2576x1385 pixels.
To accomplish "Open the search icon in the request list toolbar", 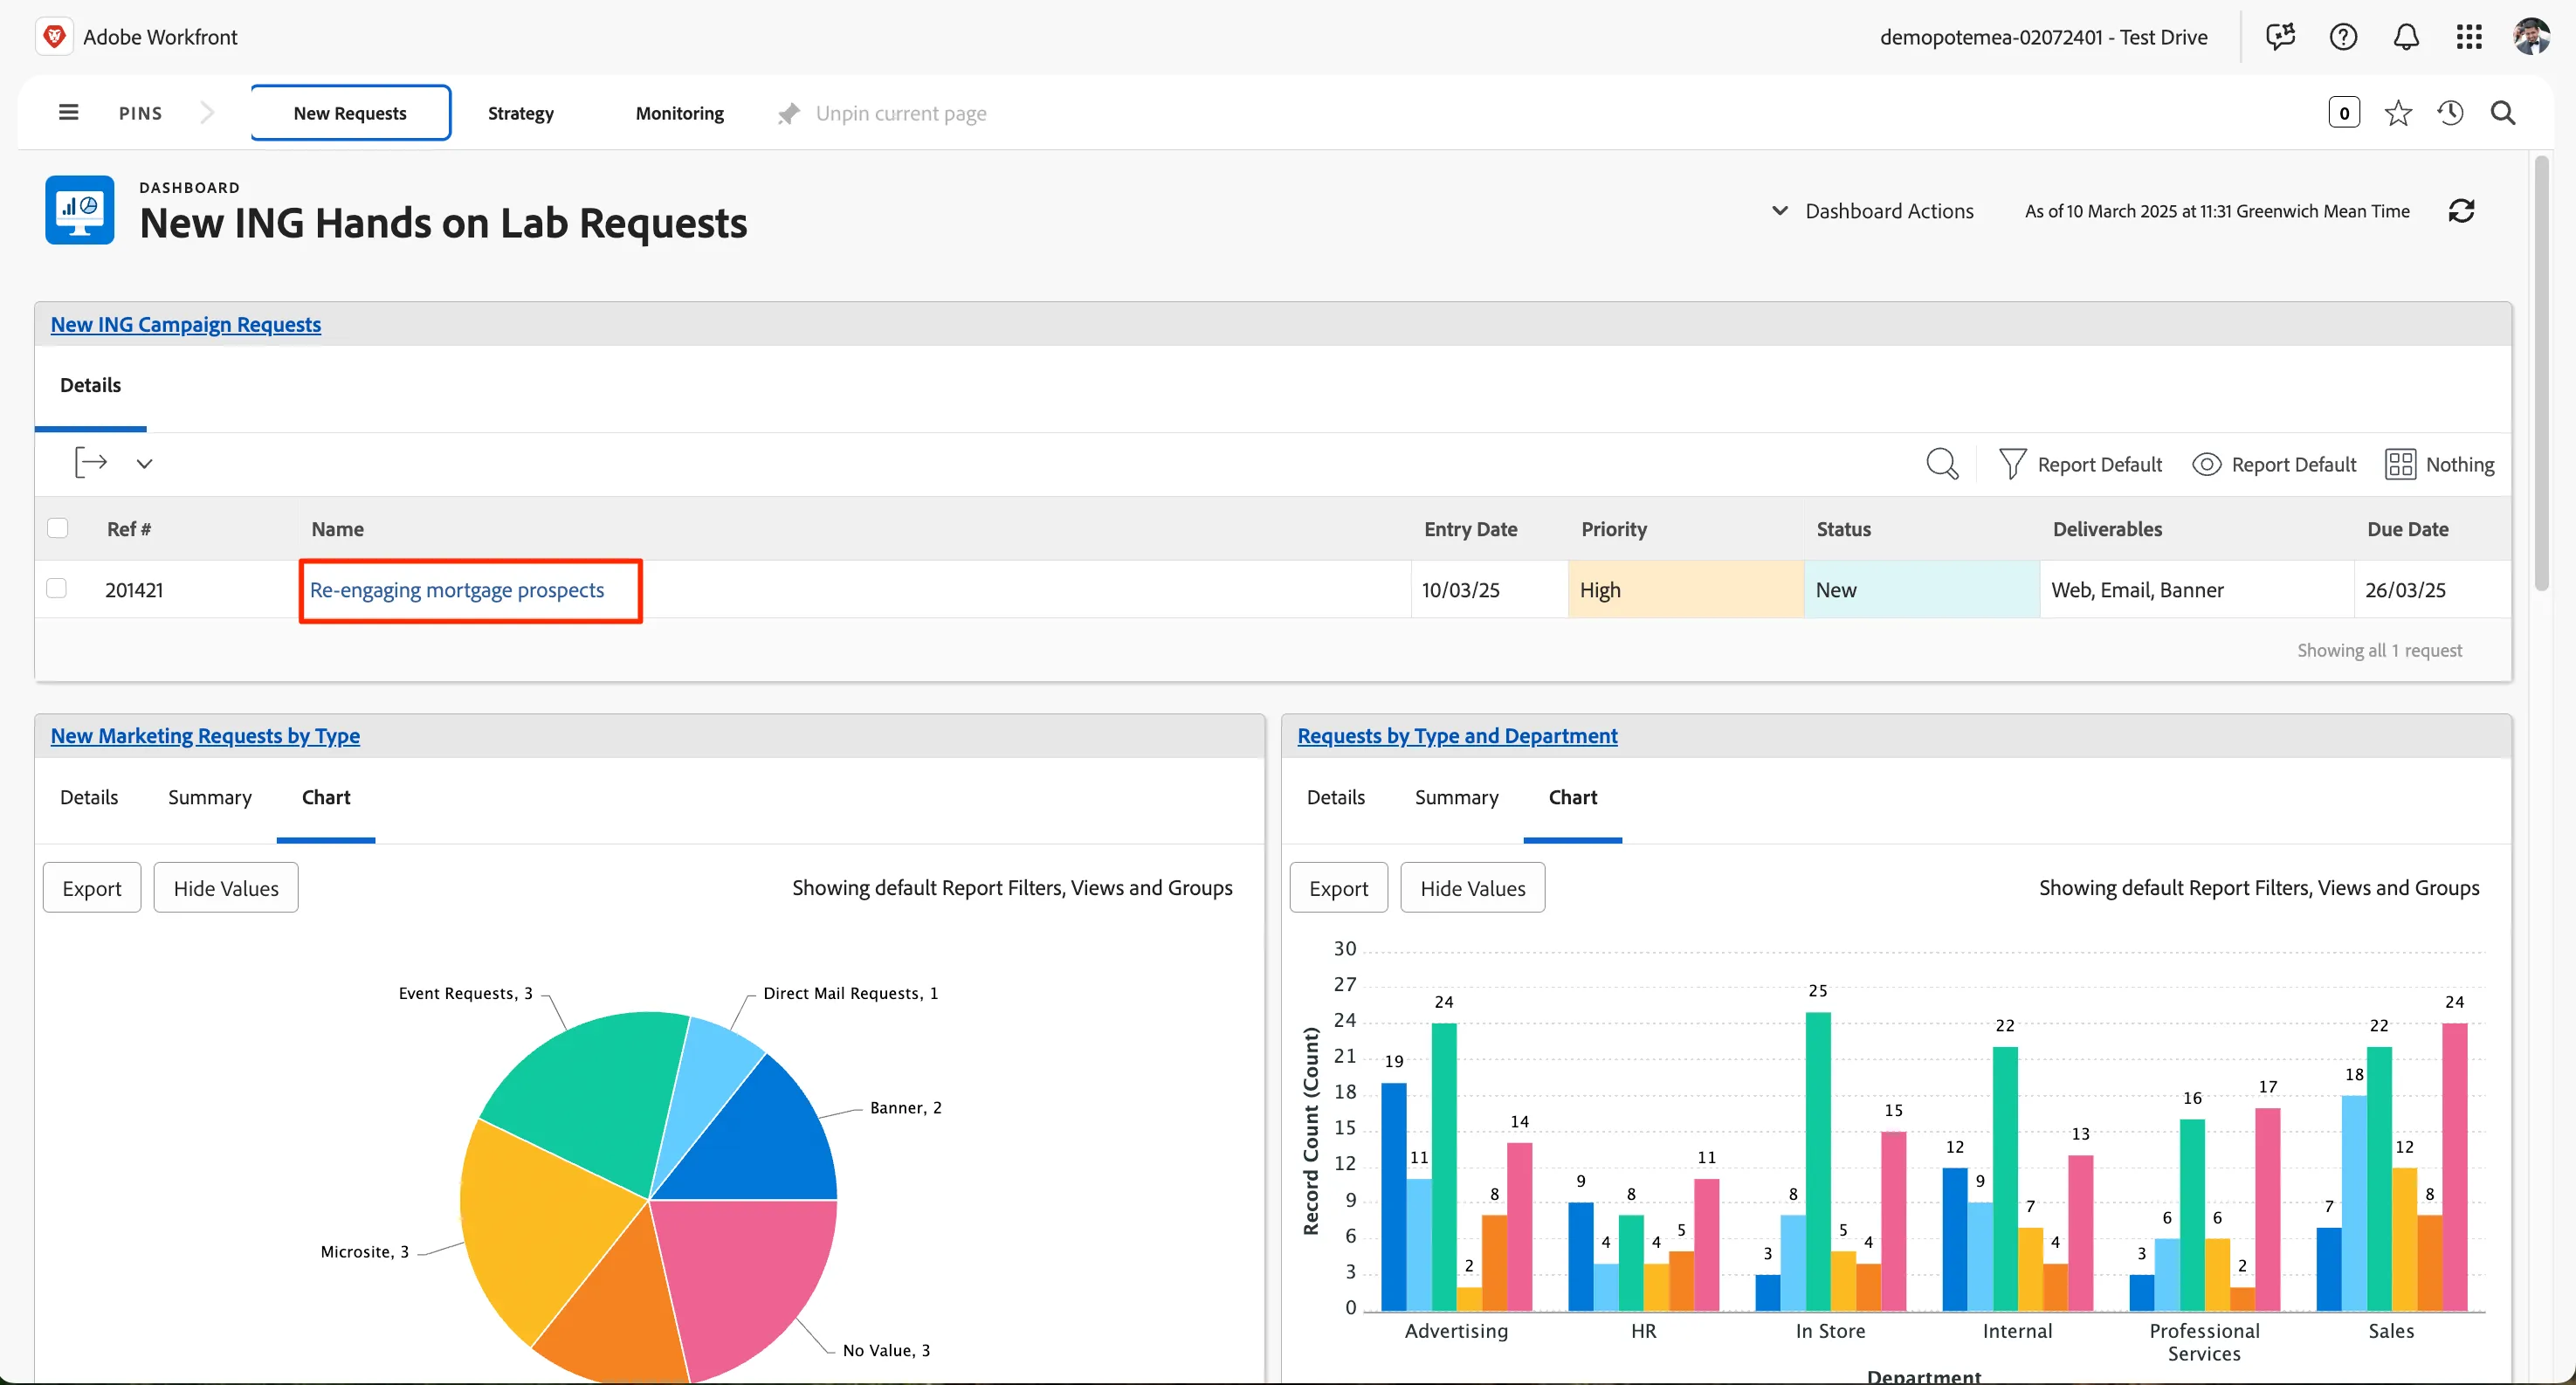I will coord(1942,464).
